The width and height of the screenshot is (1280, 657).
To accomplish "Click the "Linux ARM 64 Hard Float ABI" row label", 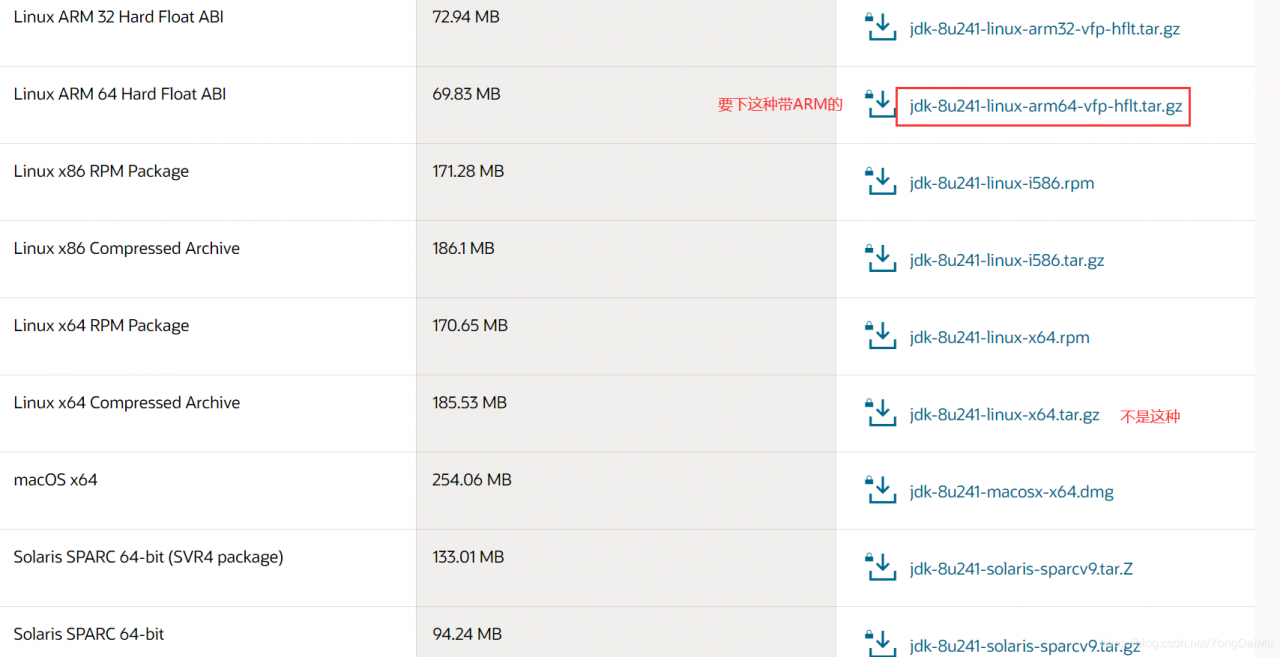I will click(x=120, y=94).
